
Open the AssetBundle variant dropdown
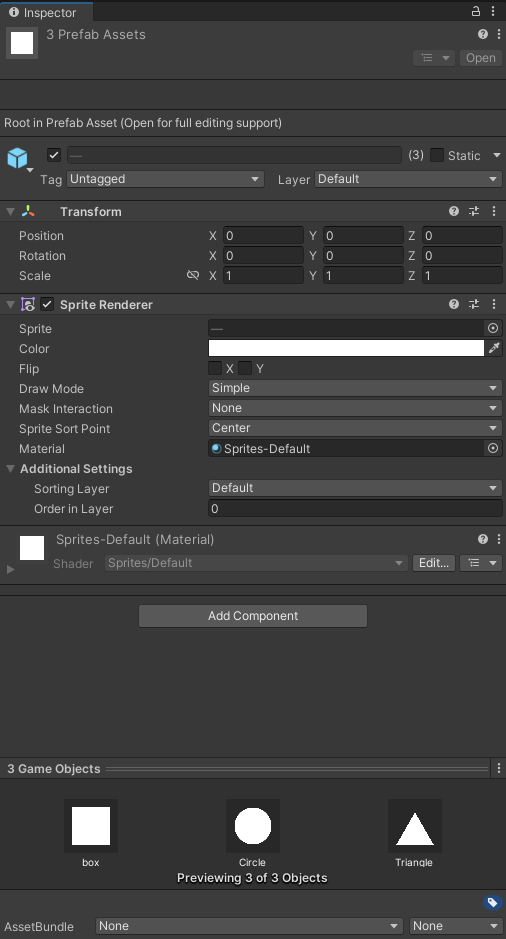[x=456, y=926]
